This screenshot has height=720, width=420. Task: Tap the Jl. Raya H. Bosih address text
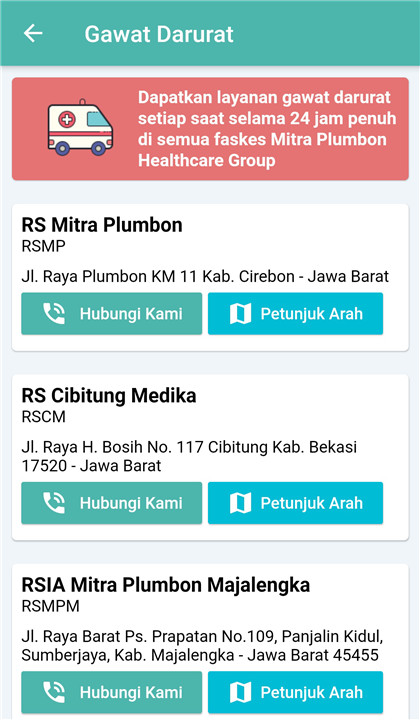[189, 456]
